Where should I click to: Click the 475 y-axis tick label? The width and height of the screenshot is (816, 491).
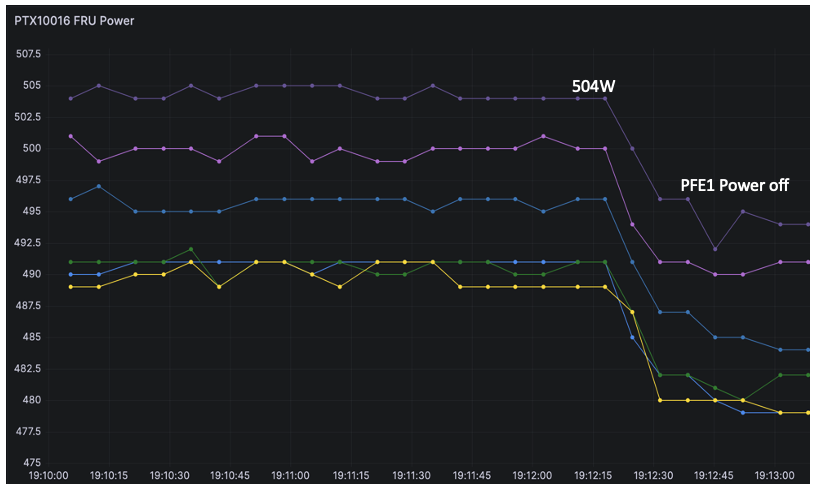coord(32,463)
